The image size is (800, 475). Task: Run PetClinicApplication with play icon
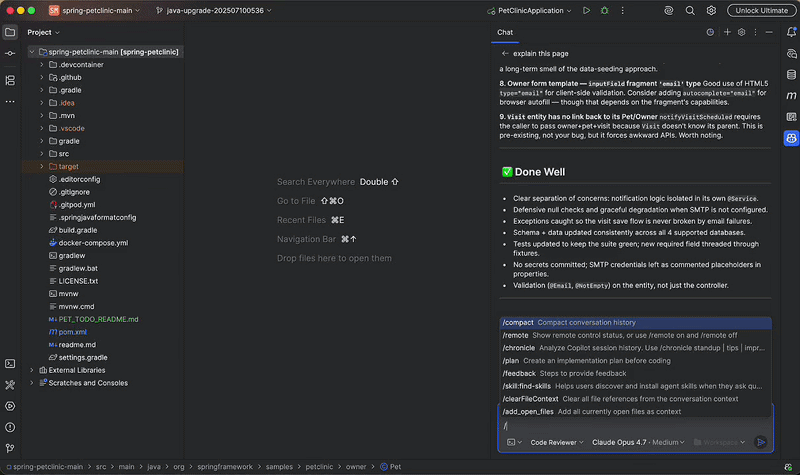tap(586, 10)
